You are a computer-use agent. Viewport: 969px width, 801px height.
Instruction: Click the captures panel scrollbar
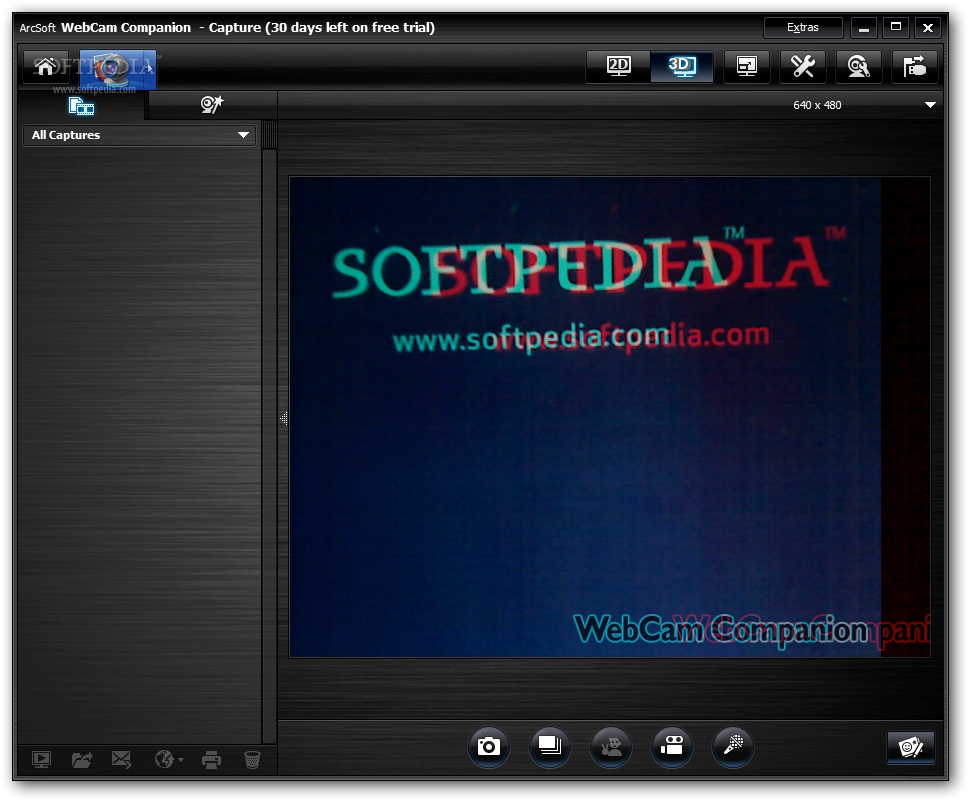269,433
